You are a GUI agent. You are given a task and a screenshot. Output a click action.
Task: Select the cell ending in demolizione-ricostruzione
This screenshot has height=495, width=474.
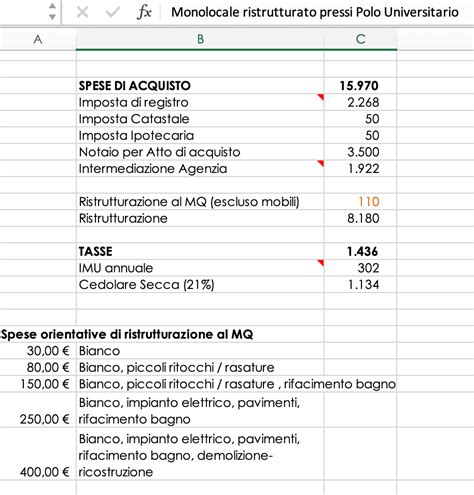[x=200, y=455]
